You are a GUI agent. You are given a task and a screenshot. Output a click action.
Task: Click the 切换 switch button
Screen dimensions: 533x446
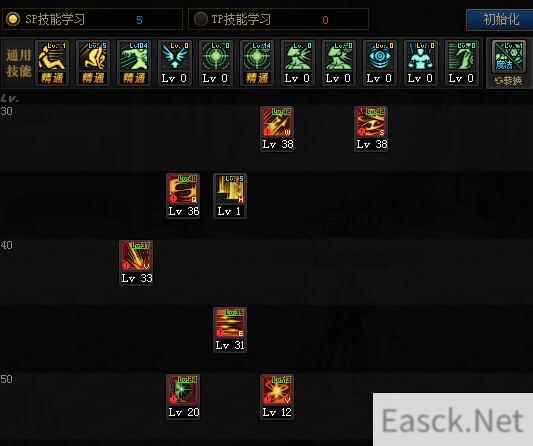tap(509, 81)
